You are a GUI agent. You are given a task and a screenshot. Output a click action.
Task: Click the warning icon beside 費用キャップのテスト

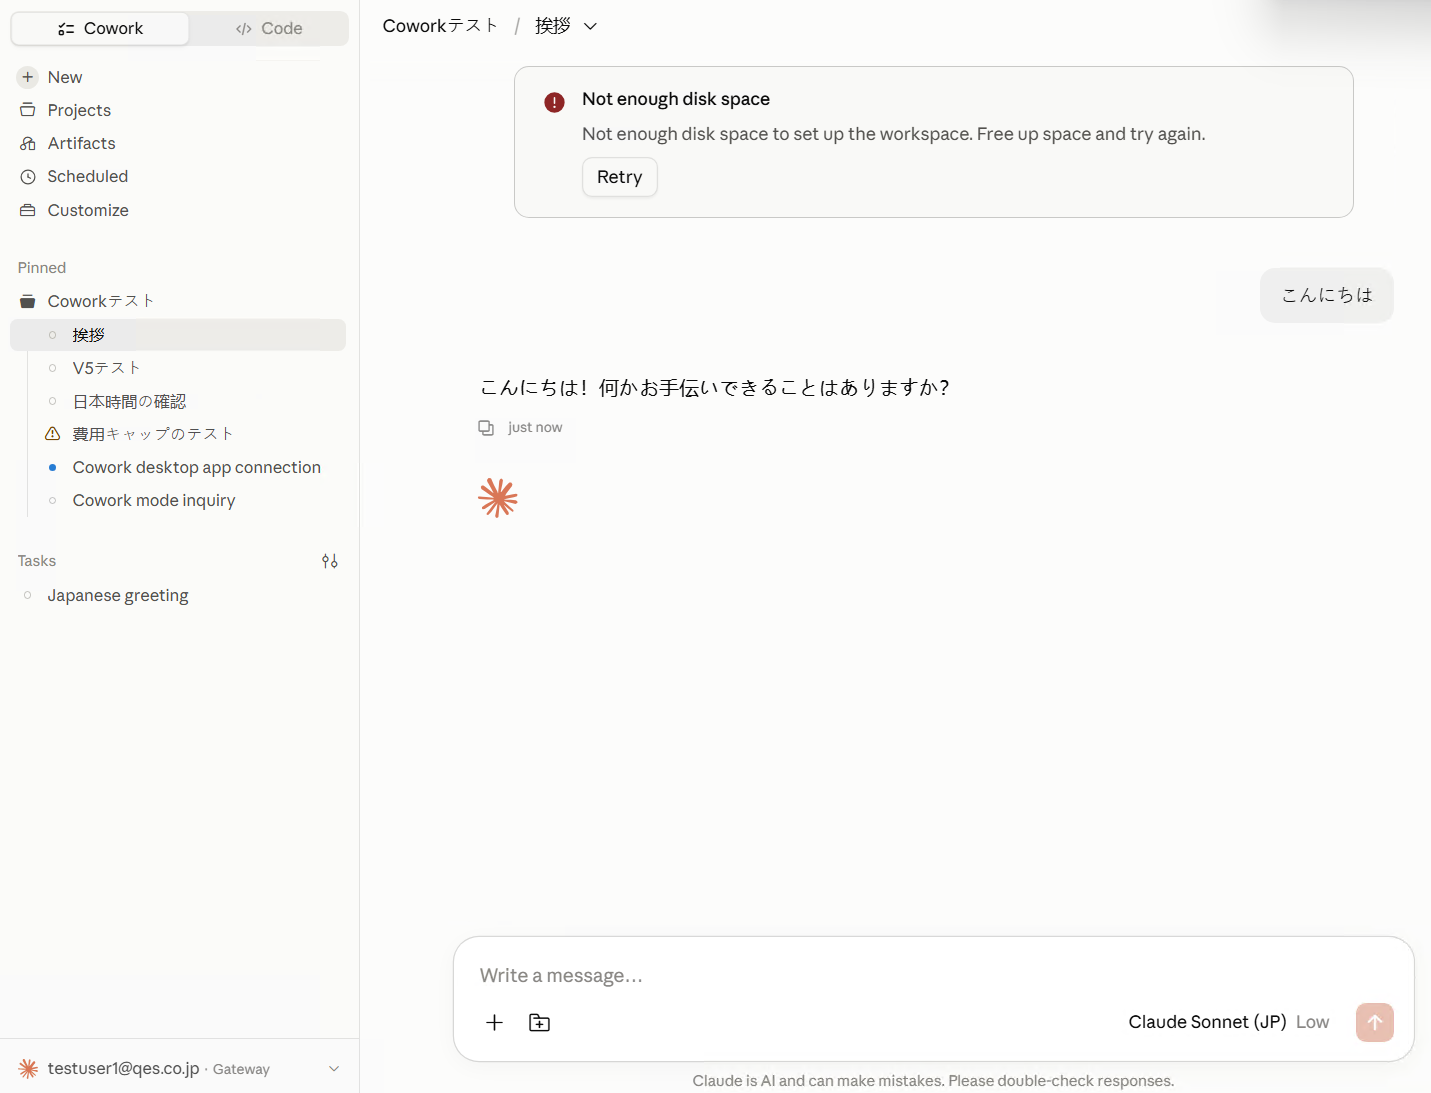pos(53,434)
